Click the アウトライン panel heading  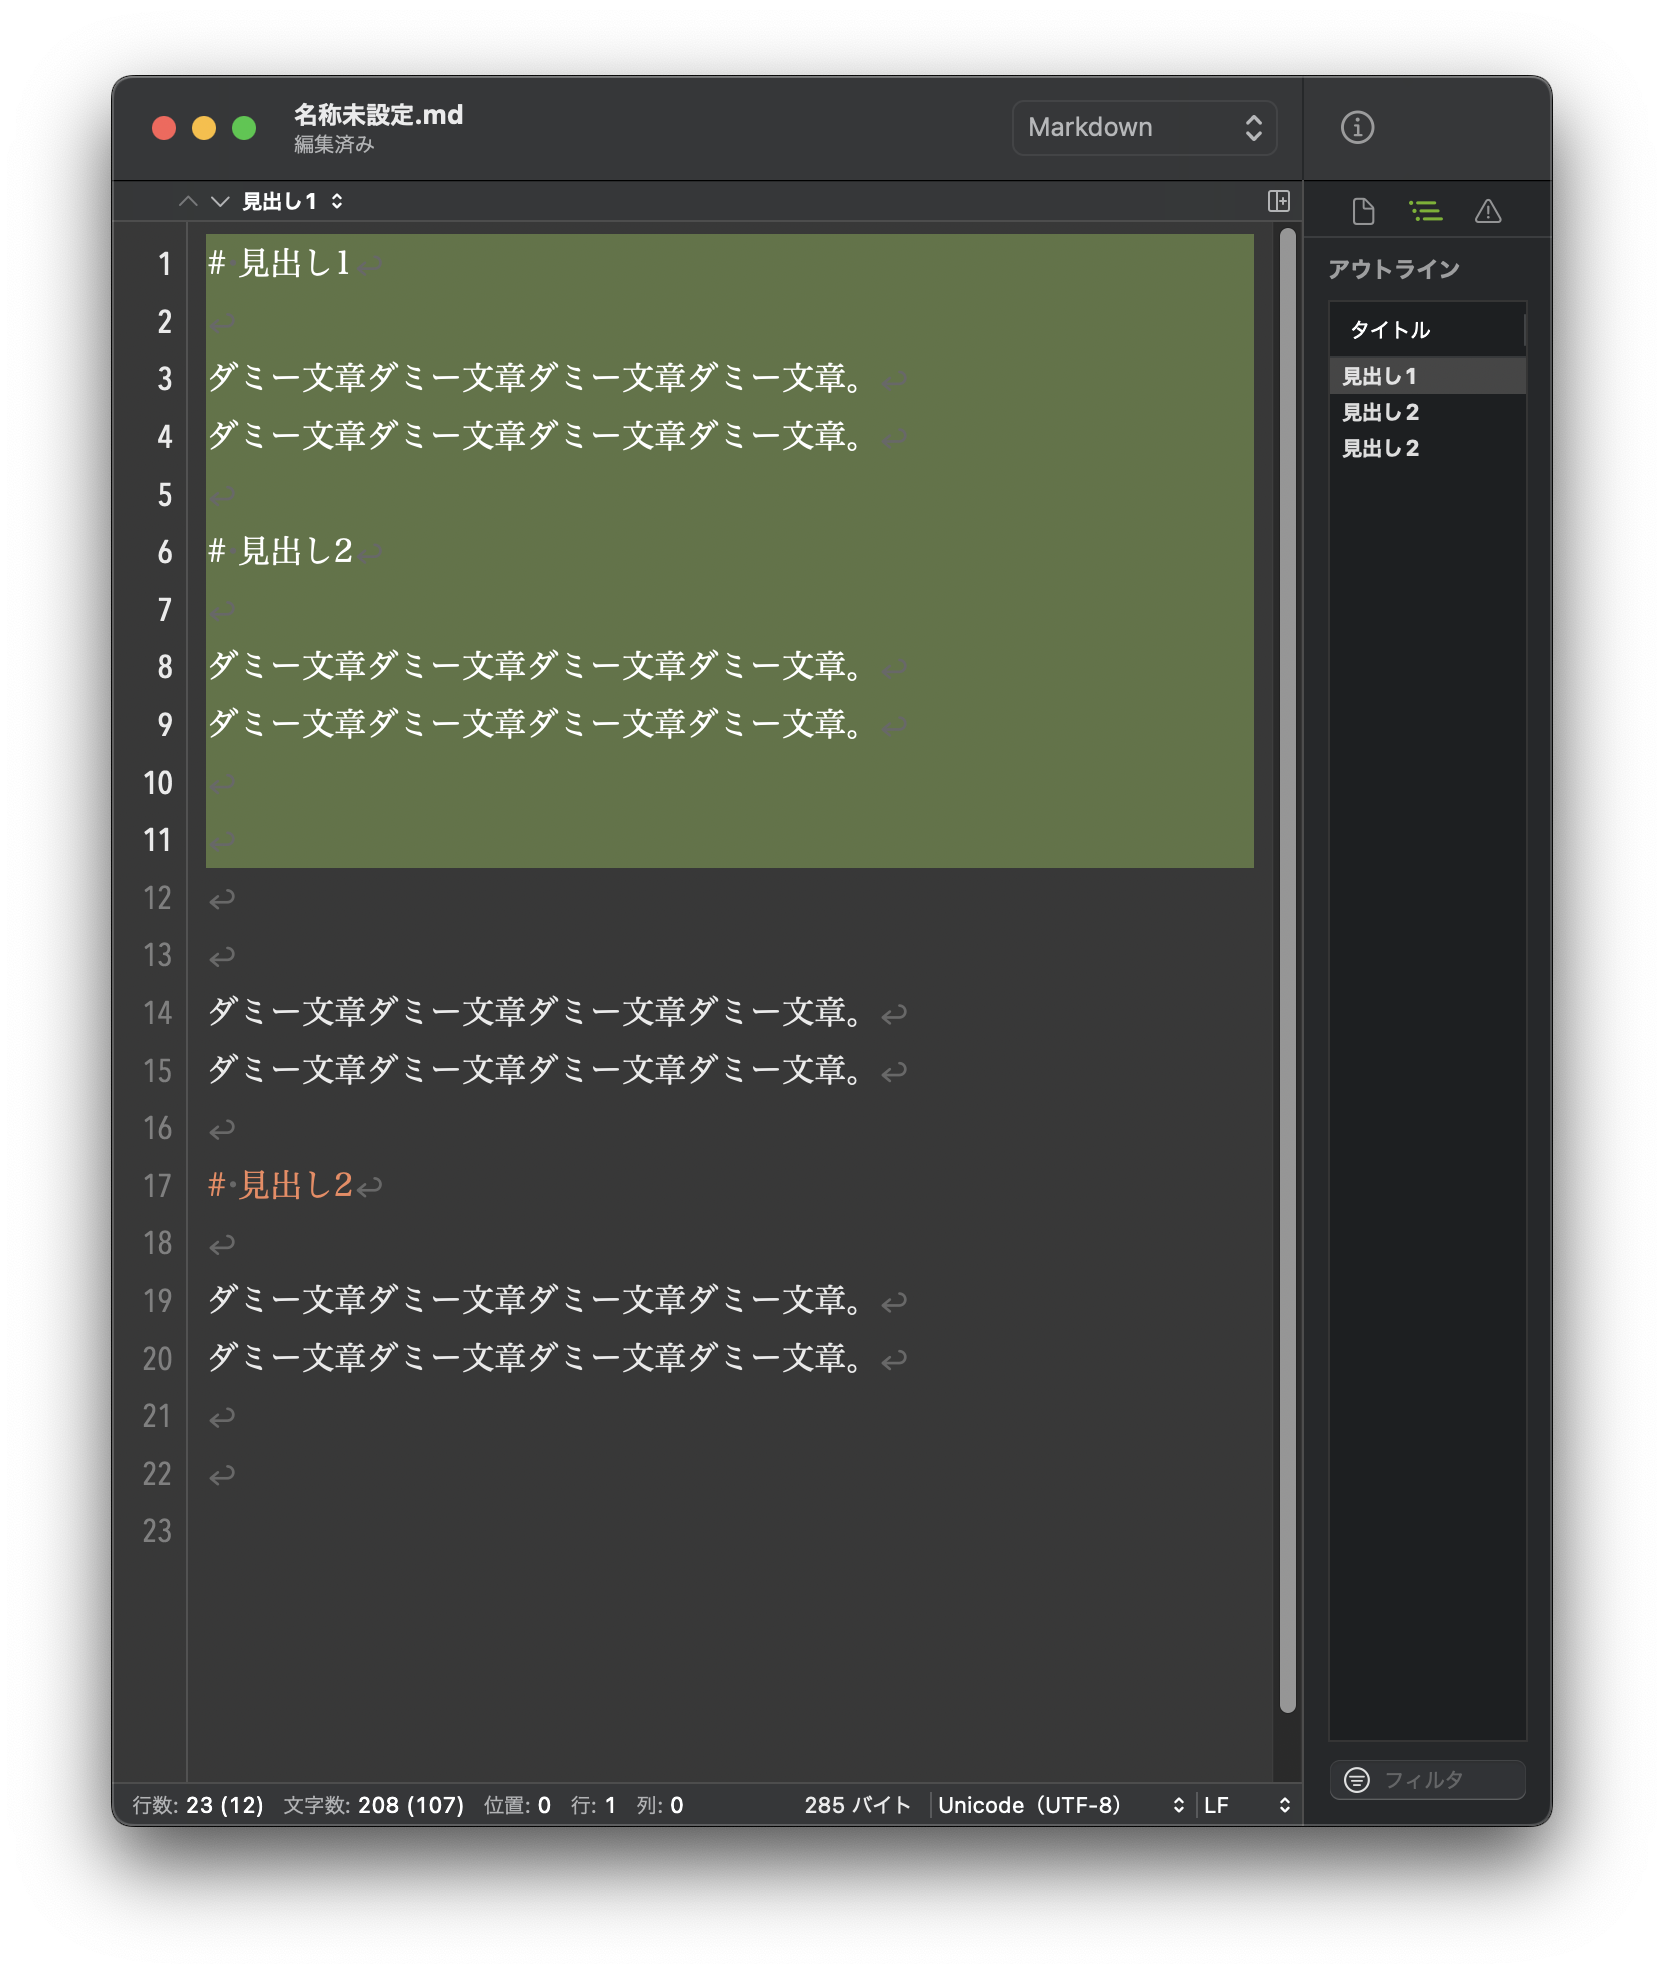pyautogui.click(x=1394, y=269)
